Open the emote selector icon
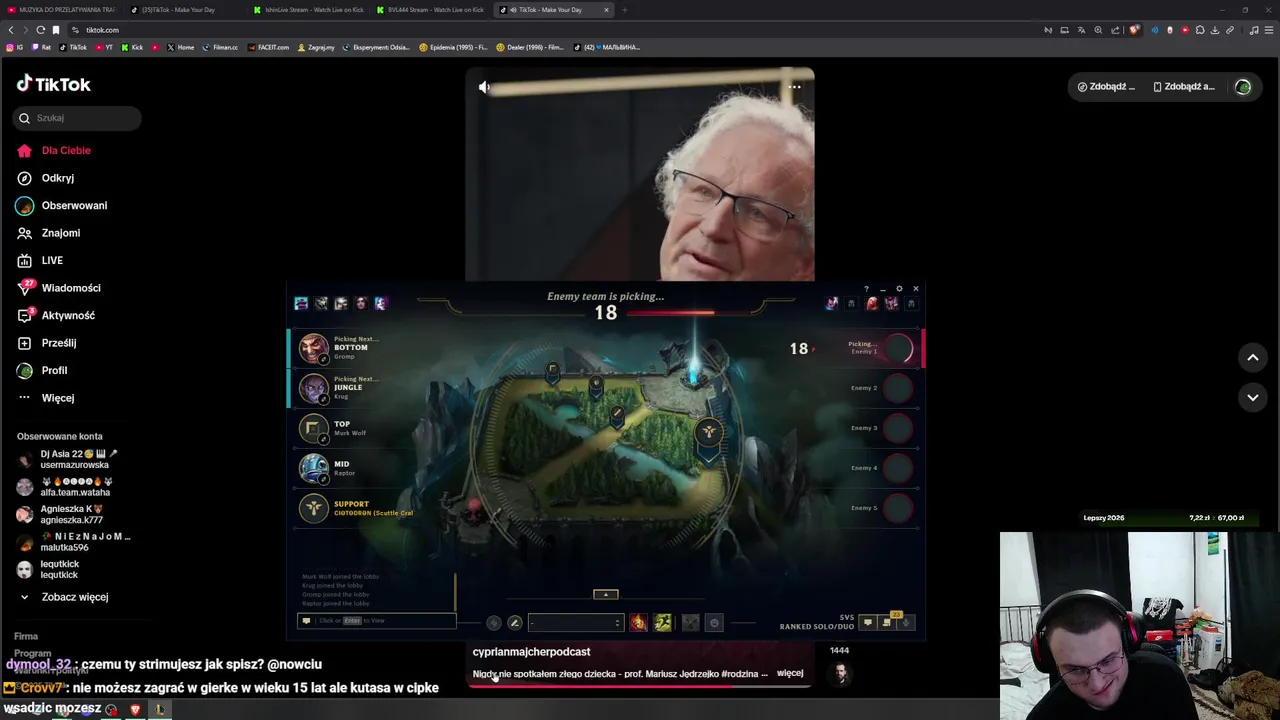1280x720 pixels. 714,622
